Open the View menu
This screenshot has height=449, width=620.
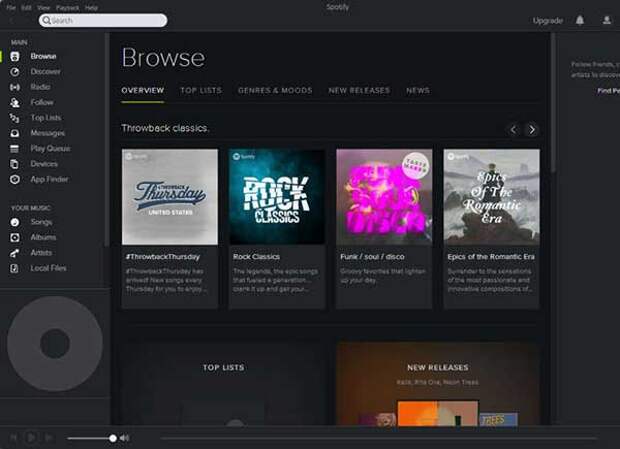(x=43, y=8)
